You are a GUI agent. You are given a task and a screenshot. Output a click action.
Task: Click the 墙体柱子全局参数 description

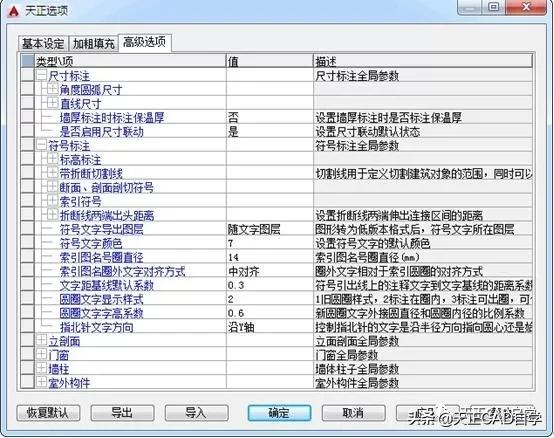coord(357,369)
